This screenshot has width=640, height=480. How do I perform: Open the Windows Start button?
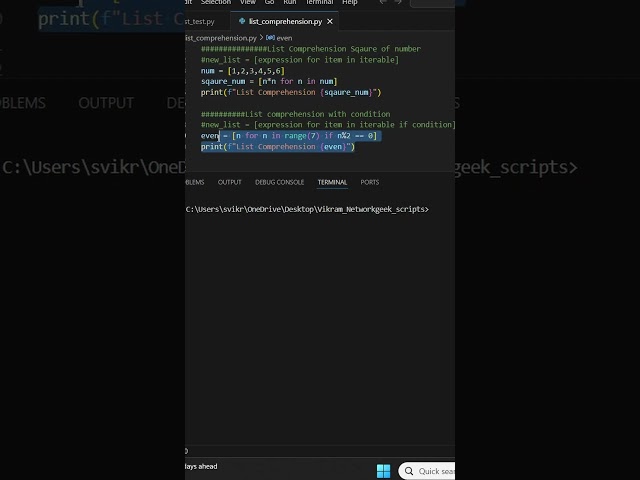click(383, 471)
